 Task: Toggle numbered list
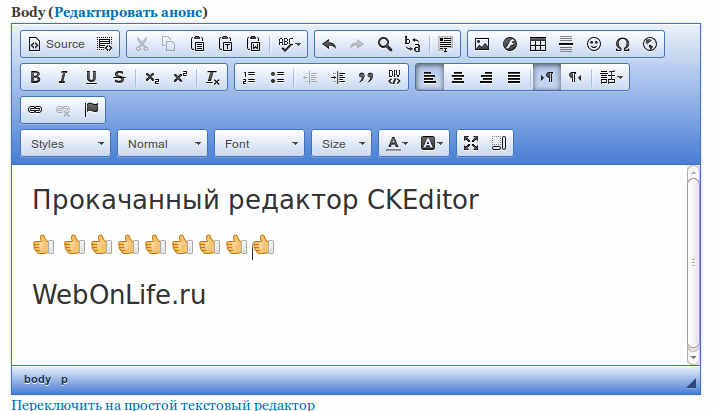pos(249,77)
